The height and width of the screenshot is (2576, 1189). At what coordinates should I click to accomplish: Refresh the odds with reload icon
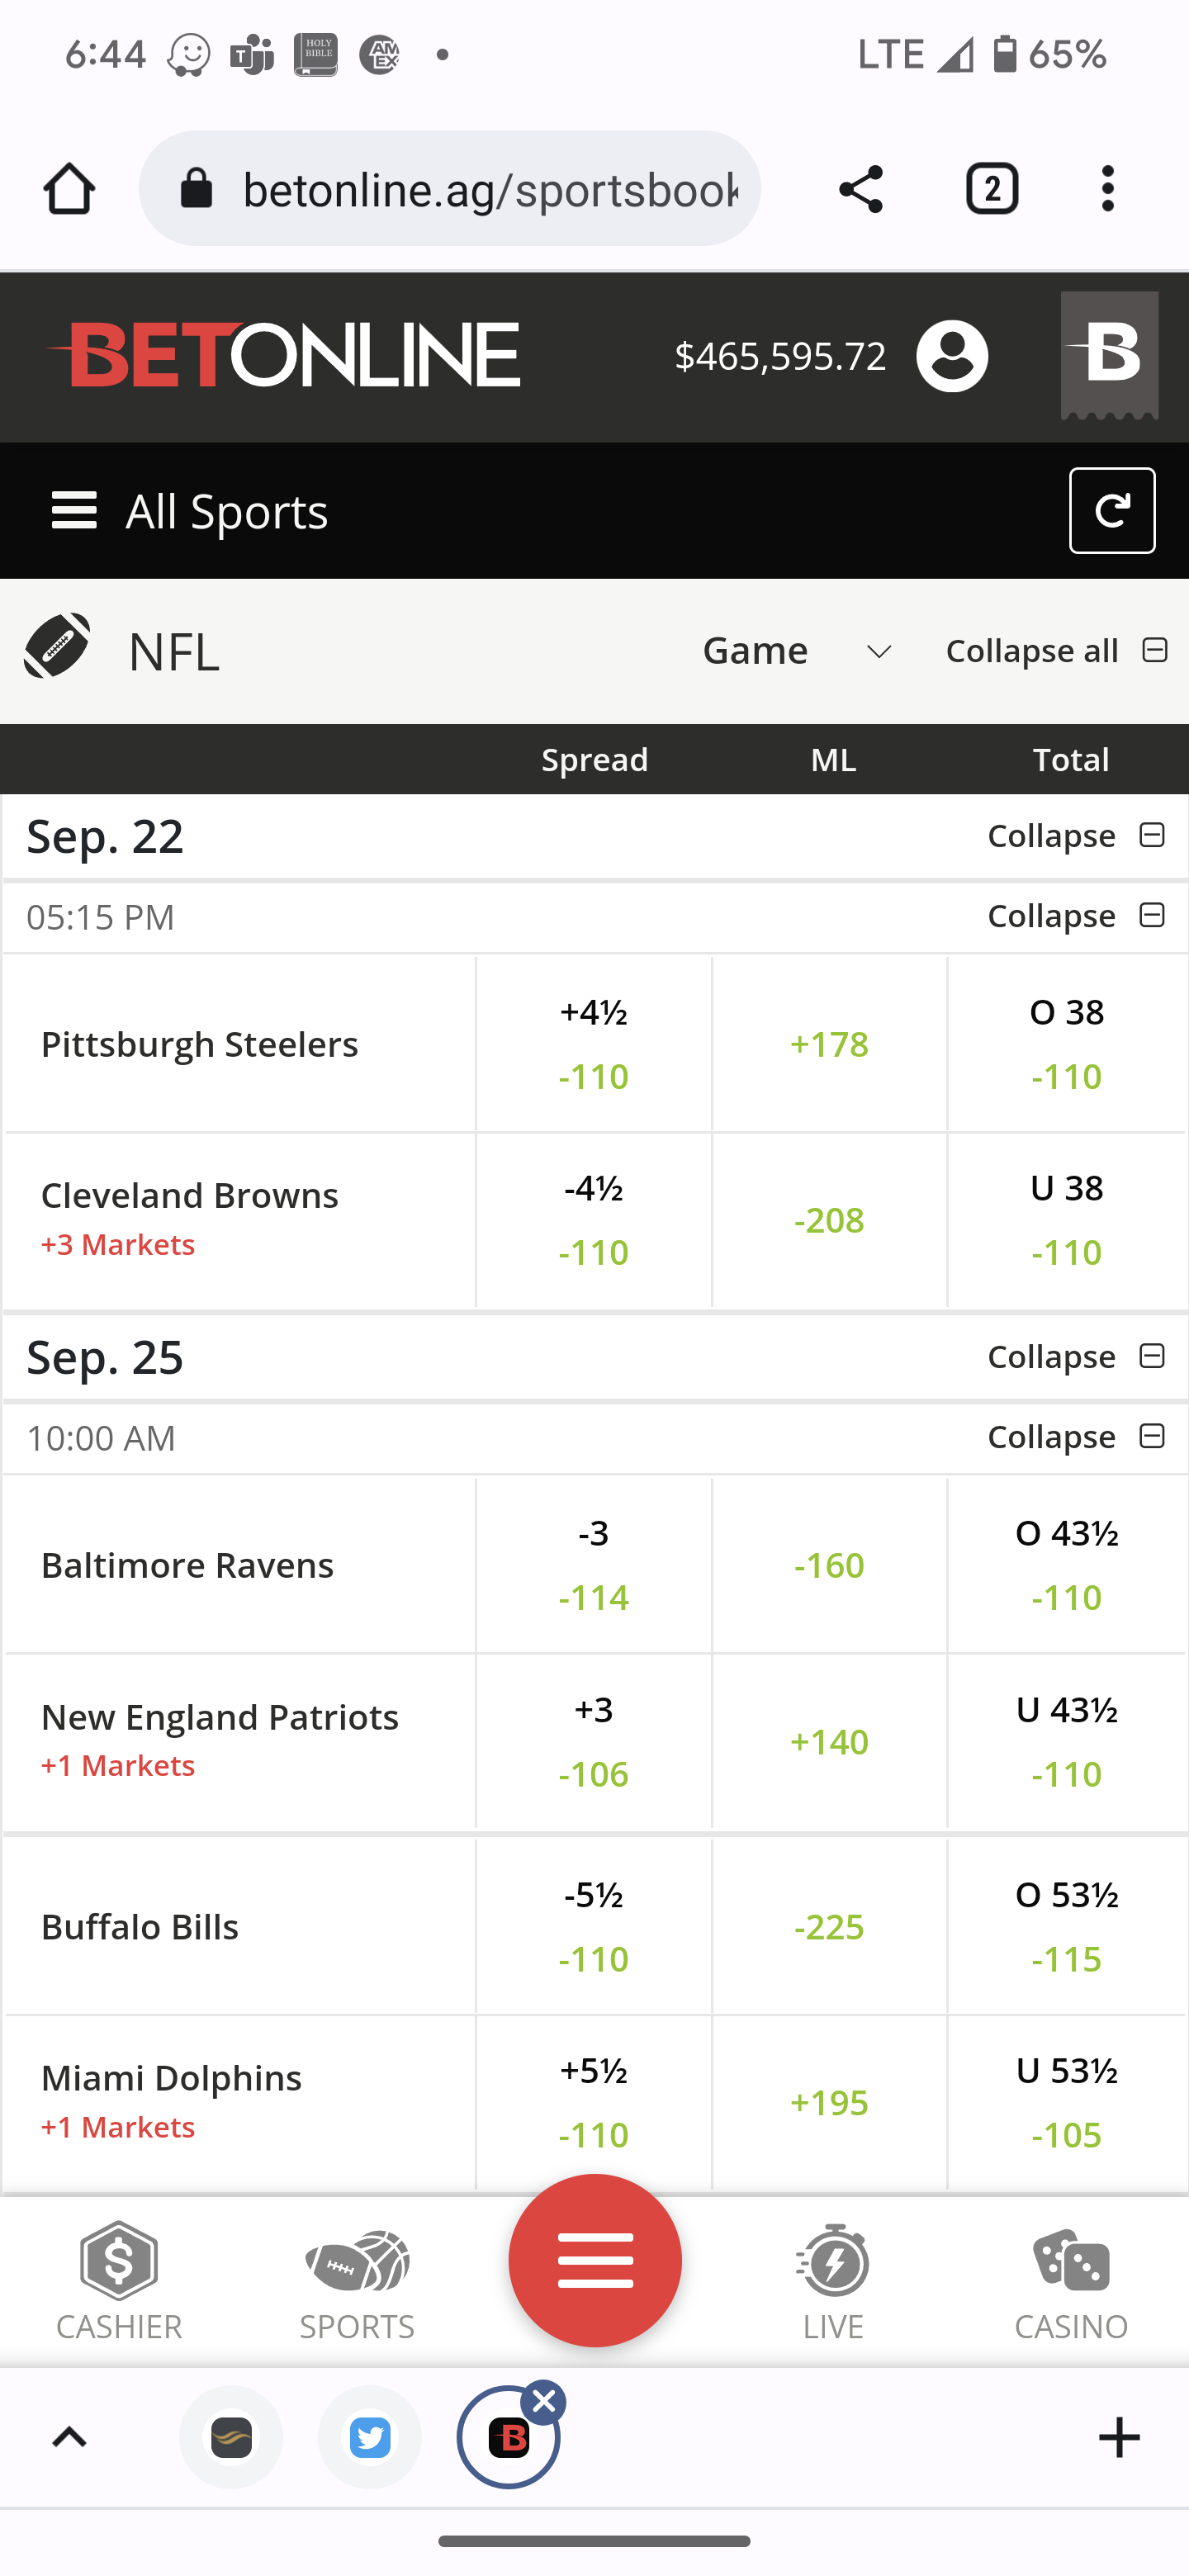pos(1112,511)
